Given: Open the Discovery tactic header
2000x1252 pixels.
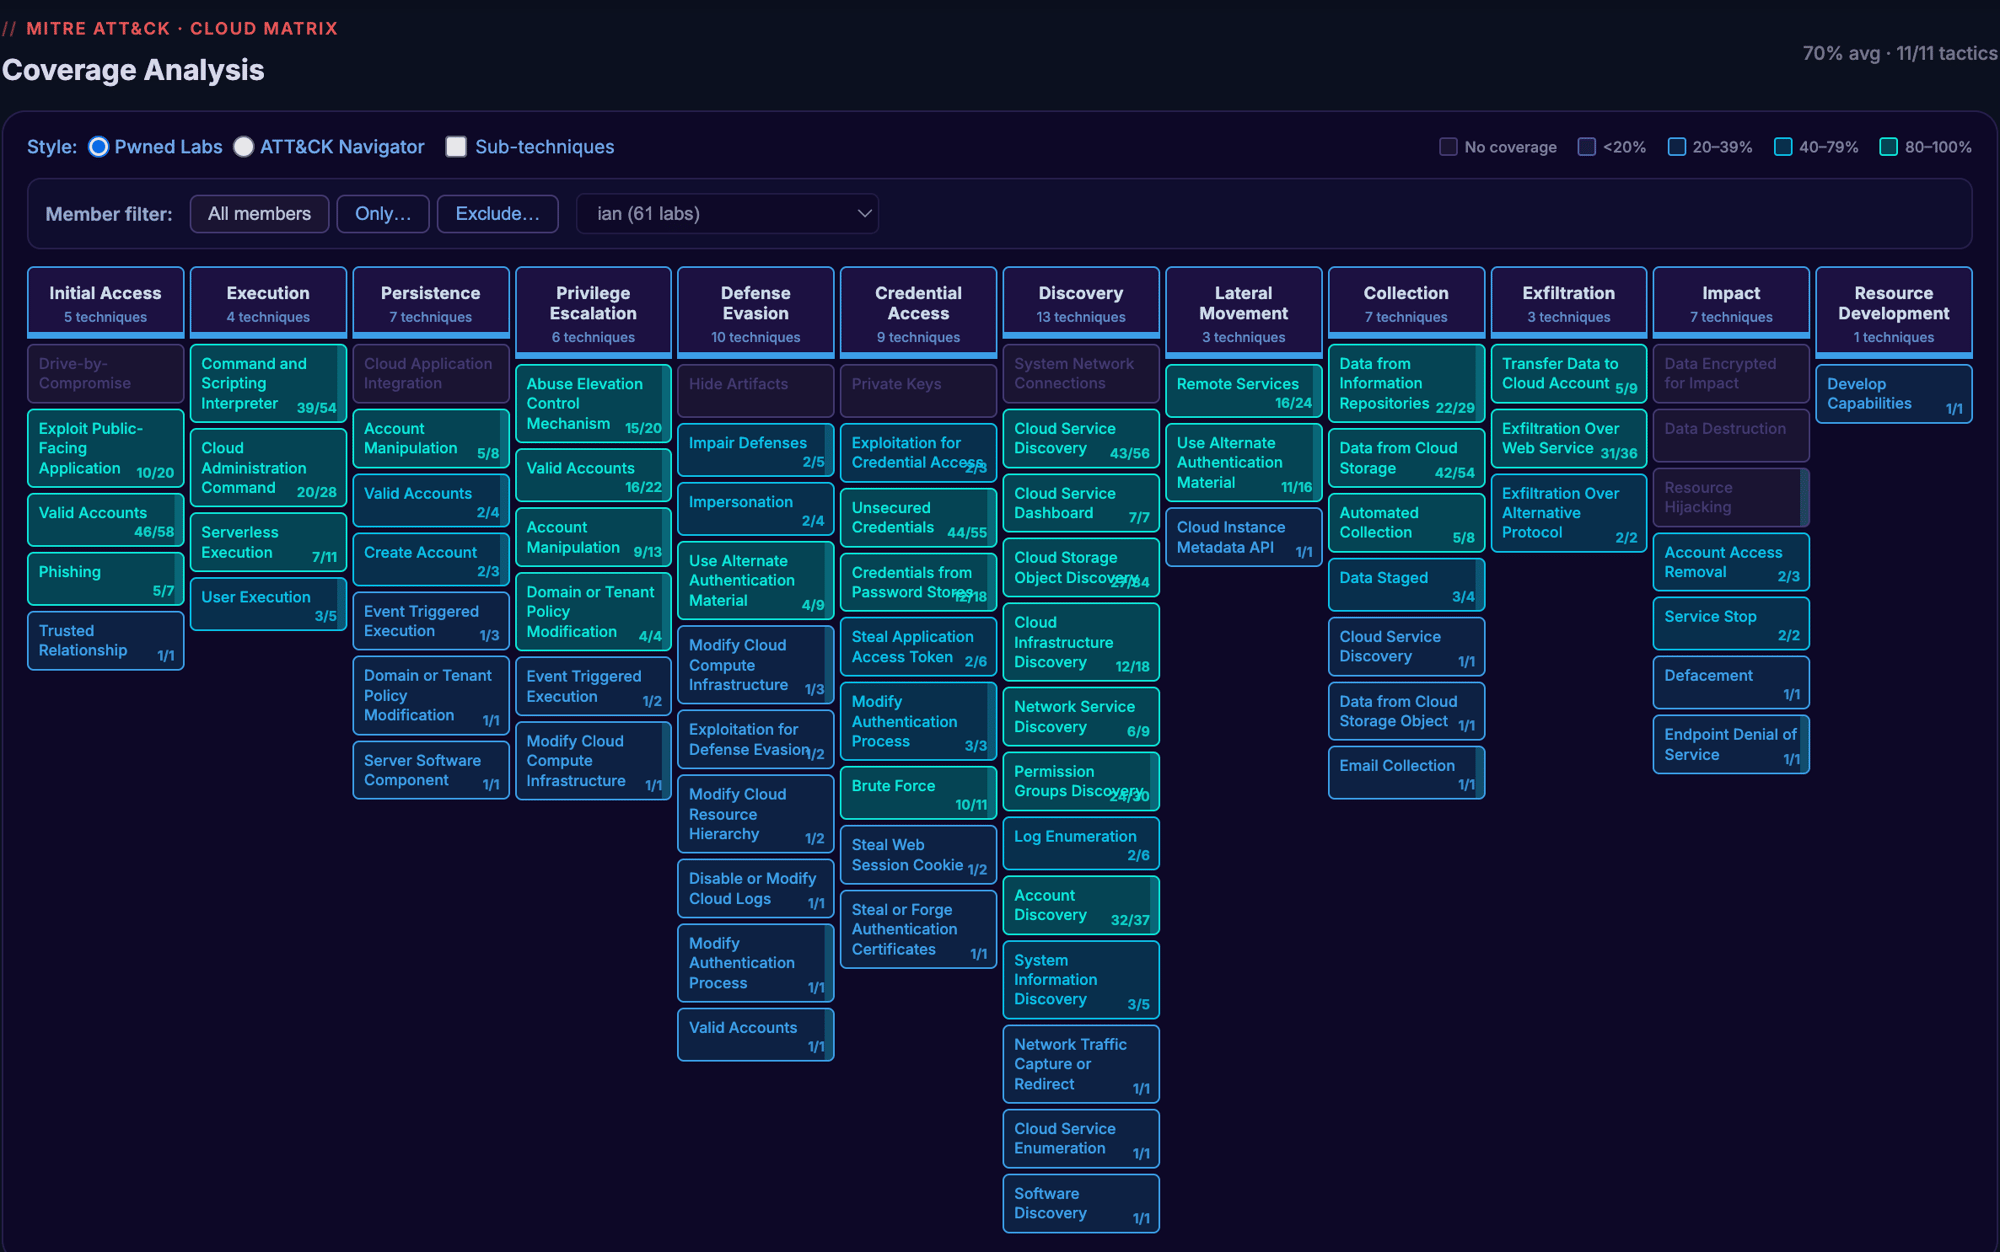Looking at the screenshot, I should (1081, 302).
